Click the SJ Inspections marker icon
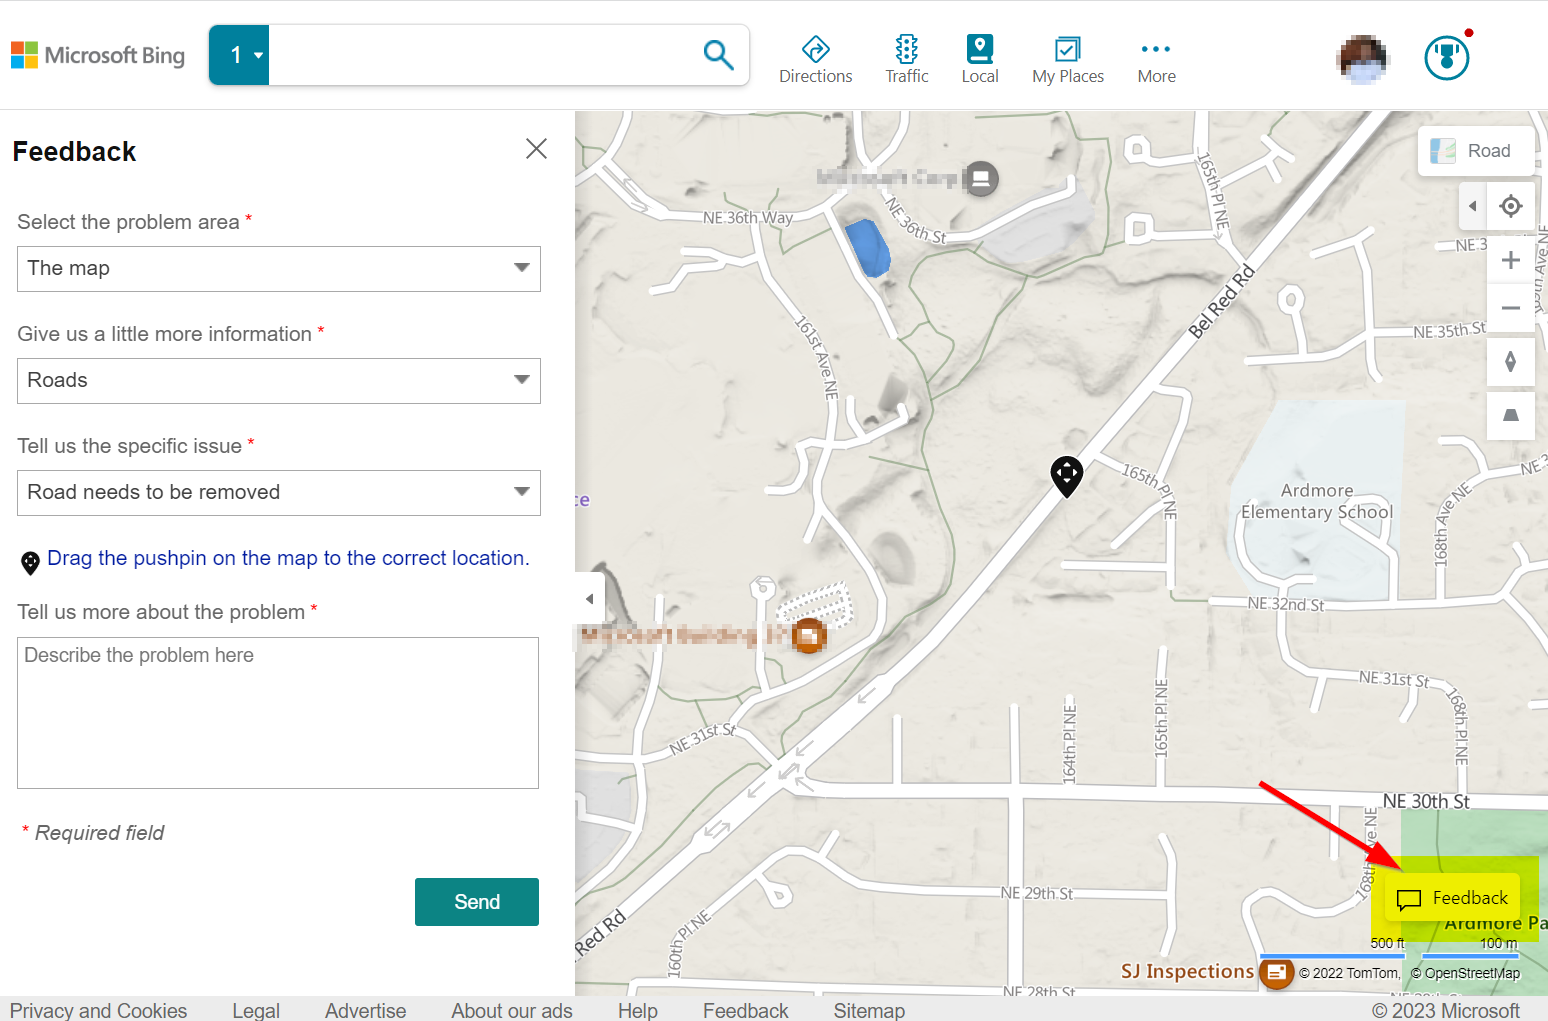 (1276, 972)
